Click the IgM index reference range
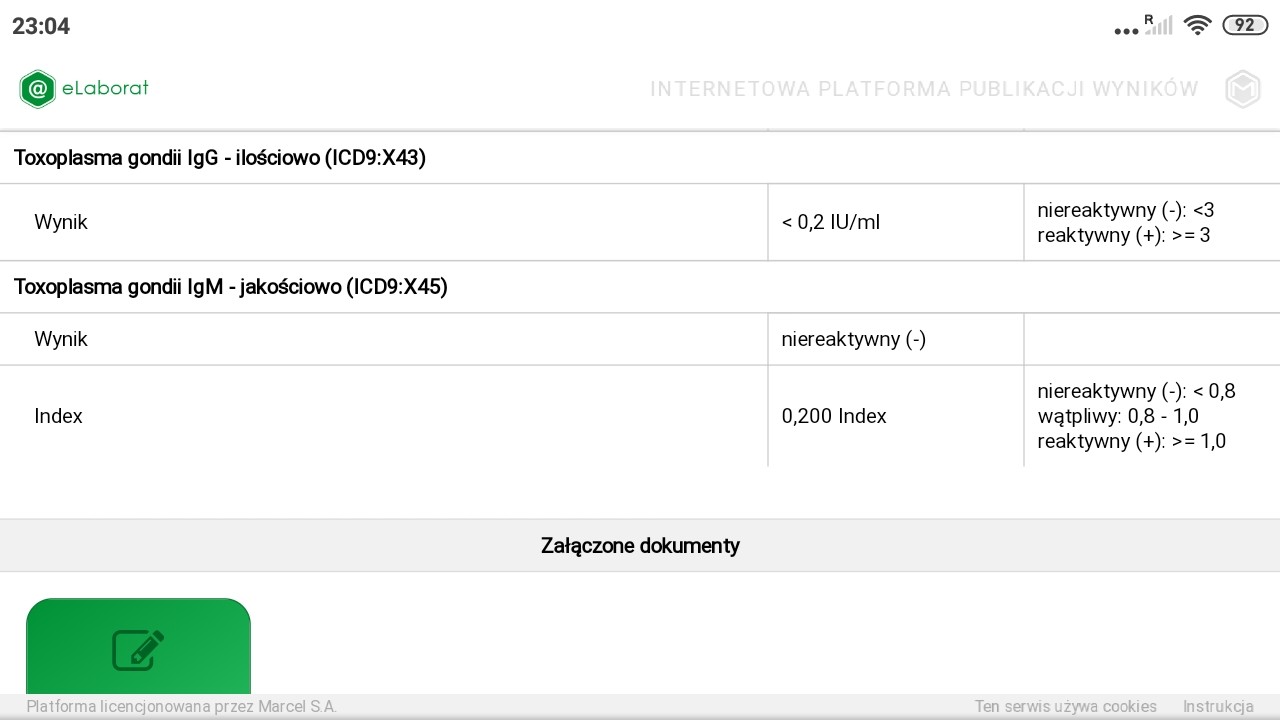 pos(1136,416)
